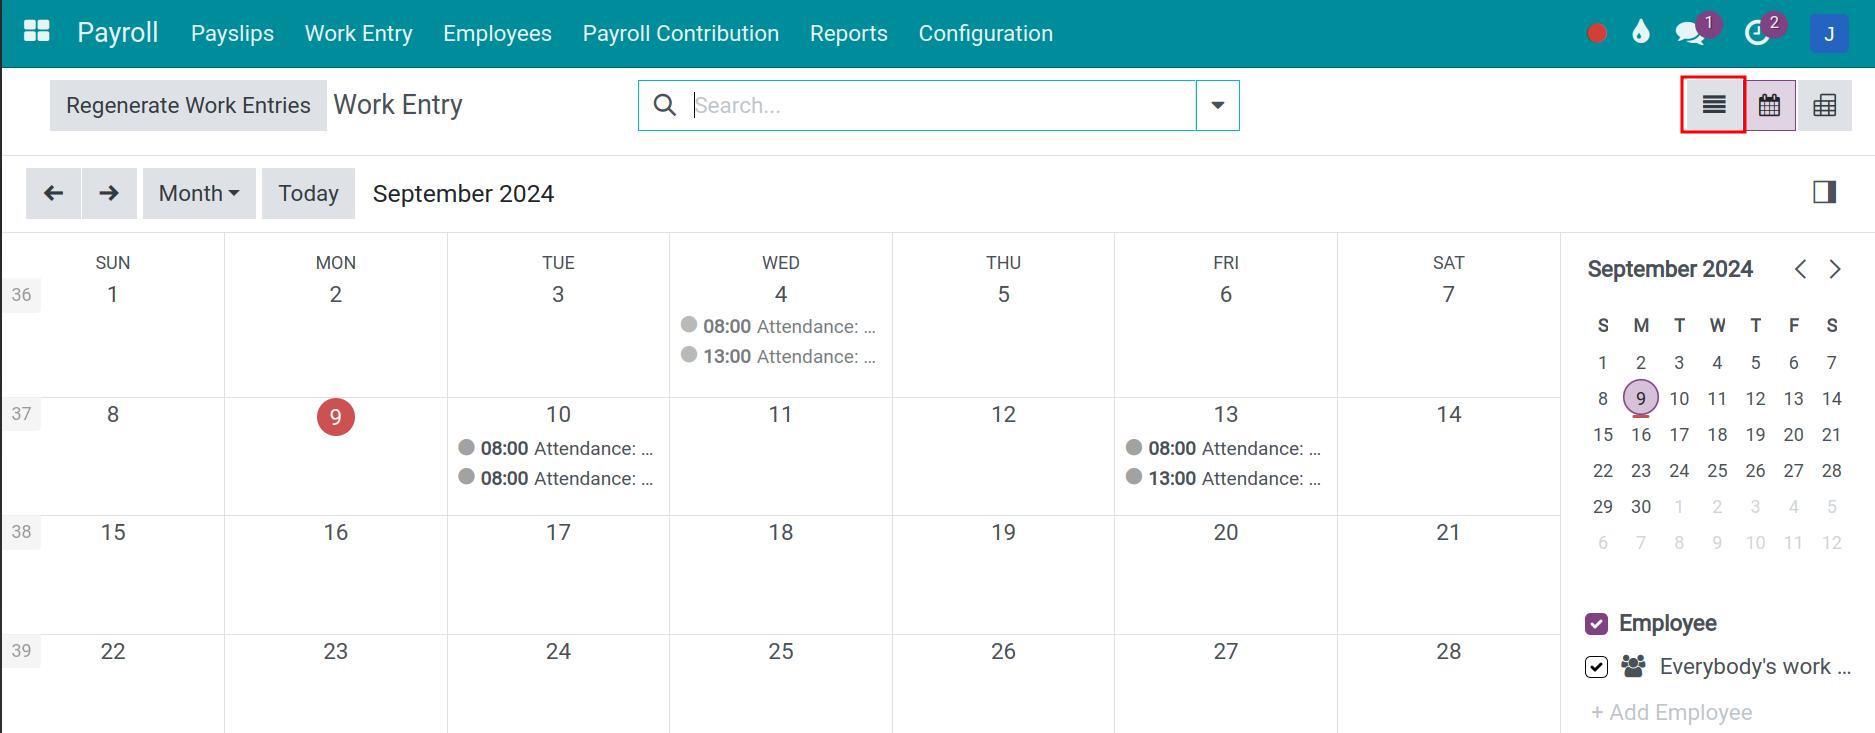Open 13:00 Attendance entry on Wednesday 4
The height and width of the screenshot is (733, 1875).
click(780, 356)
